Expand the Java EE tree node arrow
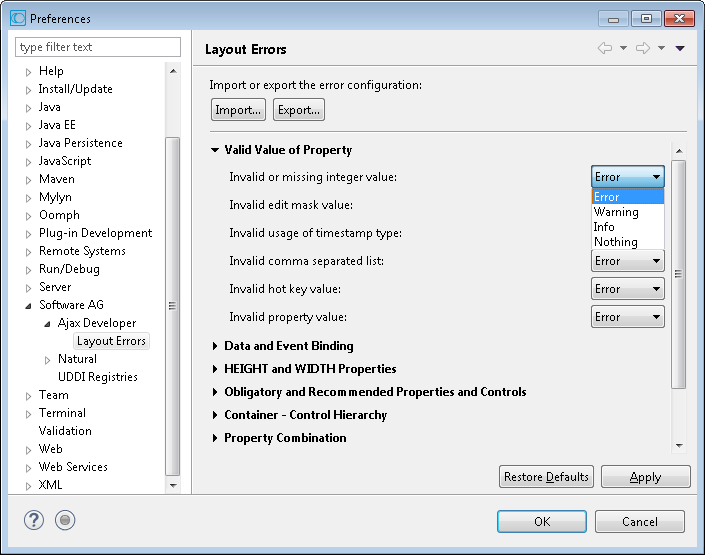Image resolution: width=705 pixels, height=555 pixels. tap(28, 126)
